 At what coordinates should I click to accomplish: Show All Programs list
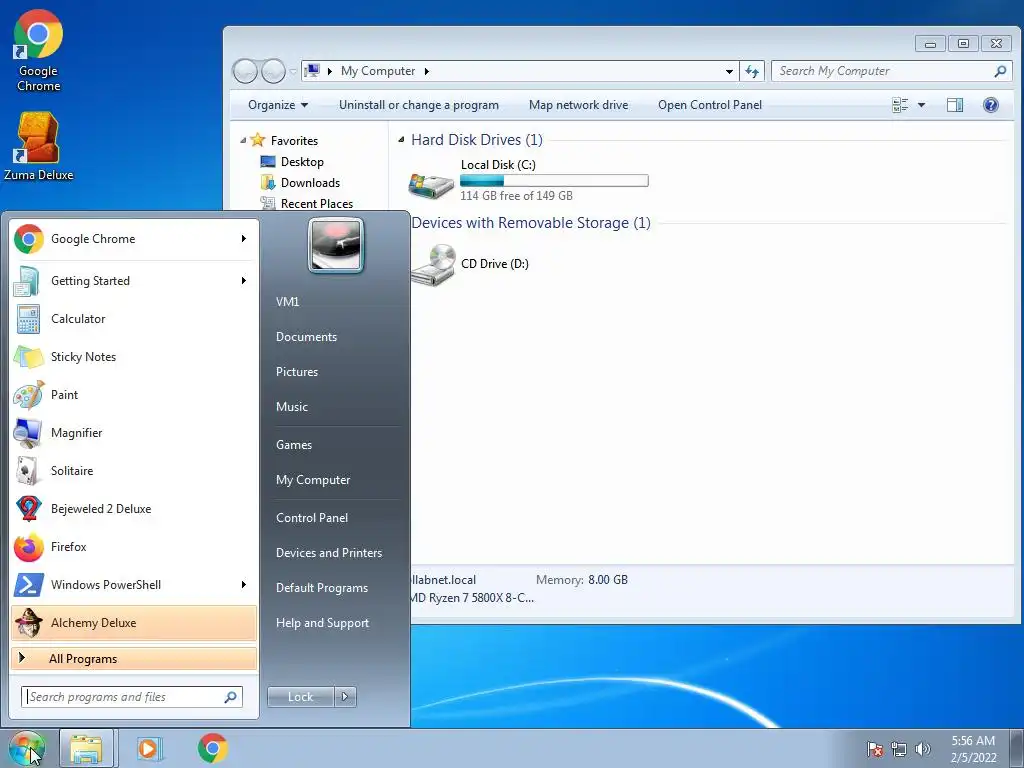(x=134, y=659)
